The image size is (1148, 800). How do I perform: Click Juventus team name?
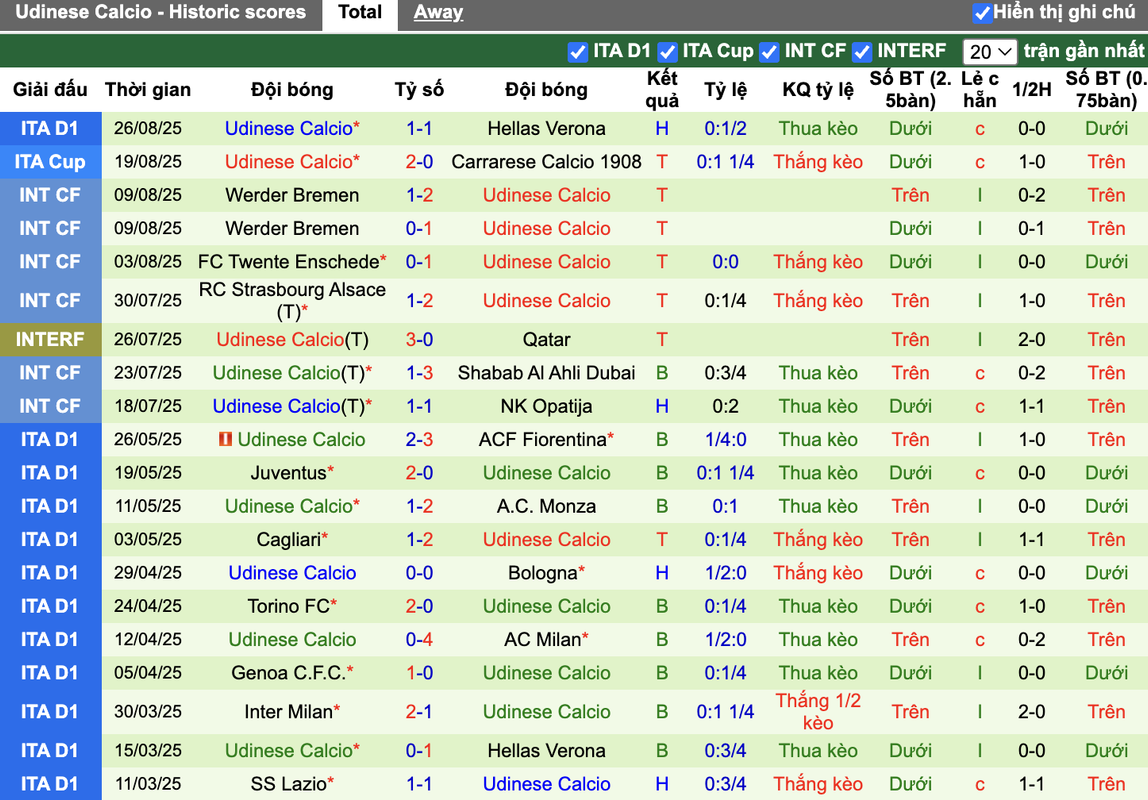[x=288, y=473]
